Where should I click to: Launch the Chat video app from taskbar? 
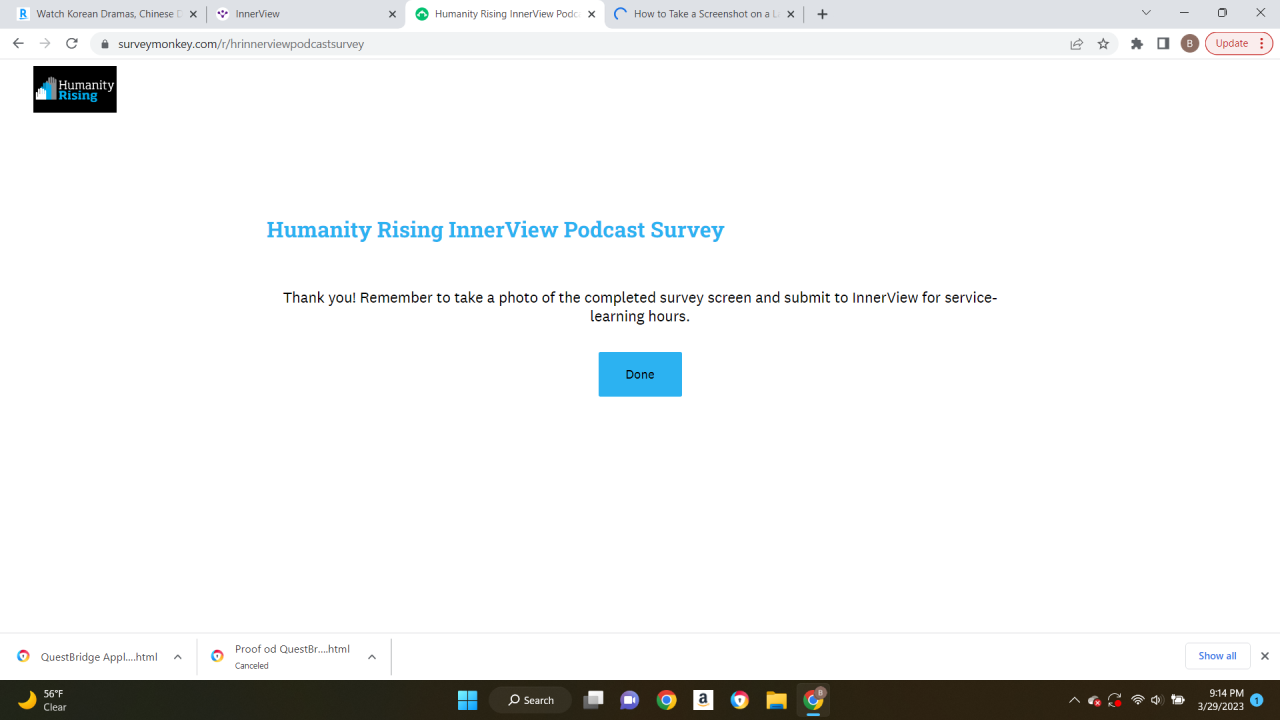click(x=630, y=700)
